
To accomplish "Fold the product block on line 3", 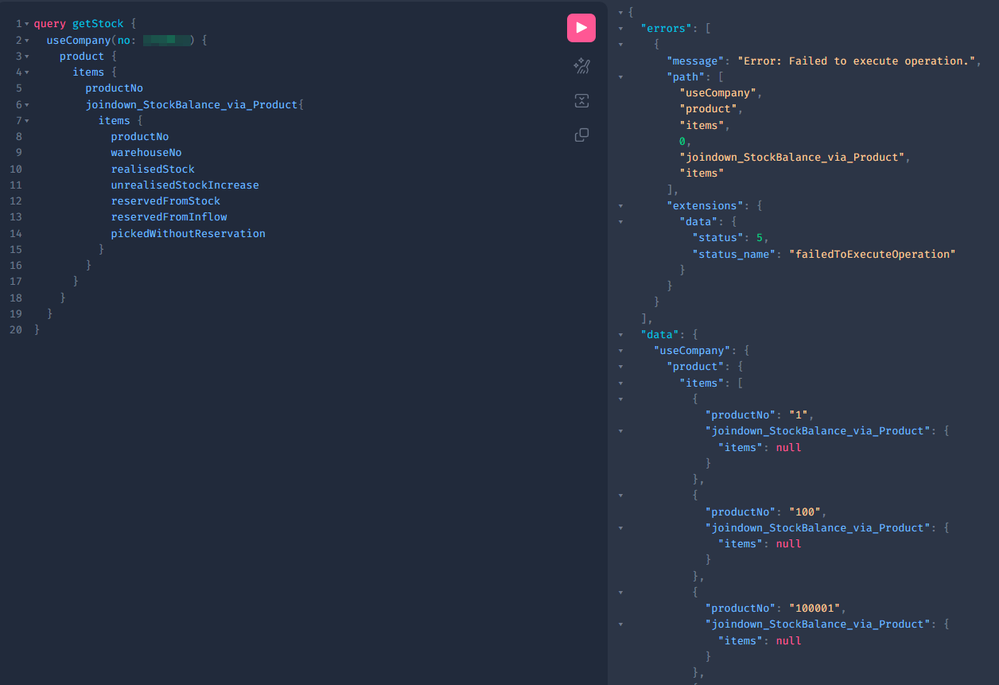I will [x=27, y=57].
